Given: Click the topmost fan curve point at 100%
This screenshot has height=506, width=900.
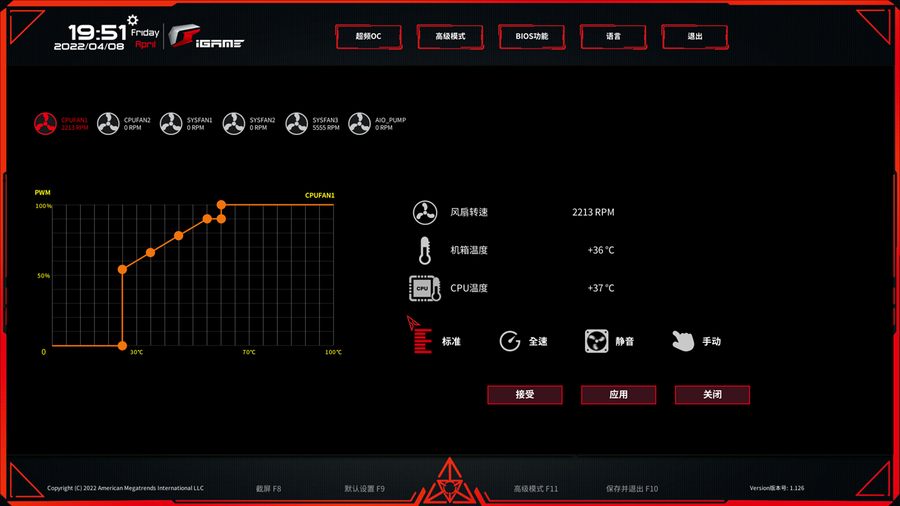Looking at the screenshot, I should pos(221,205).
